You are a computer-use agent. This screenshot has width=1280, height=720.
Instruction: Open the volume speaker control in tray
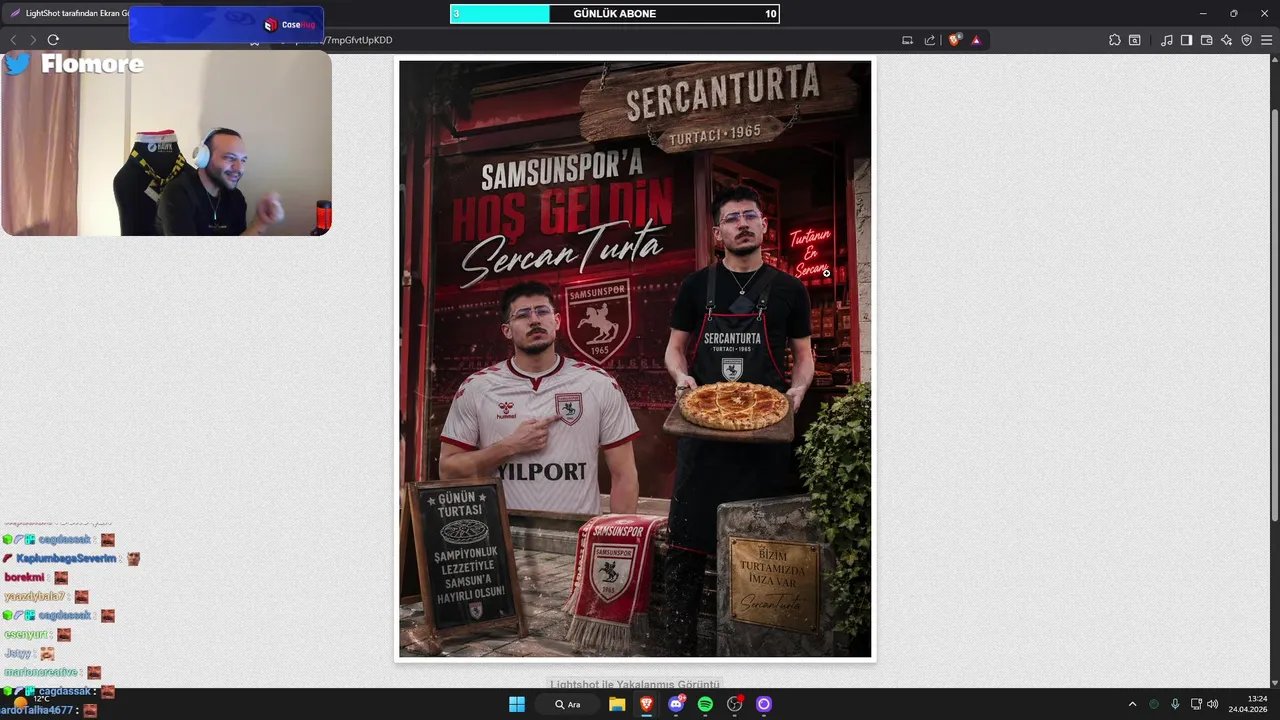click(1213, 704)
